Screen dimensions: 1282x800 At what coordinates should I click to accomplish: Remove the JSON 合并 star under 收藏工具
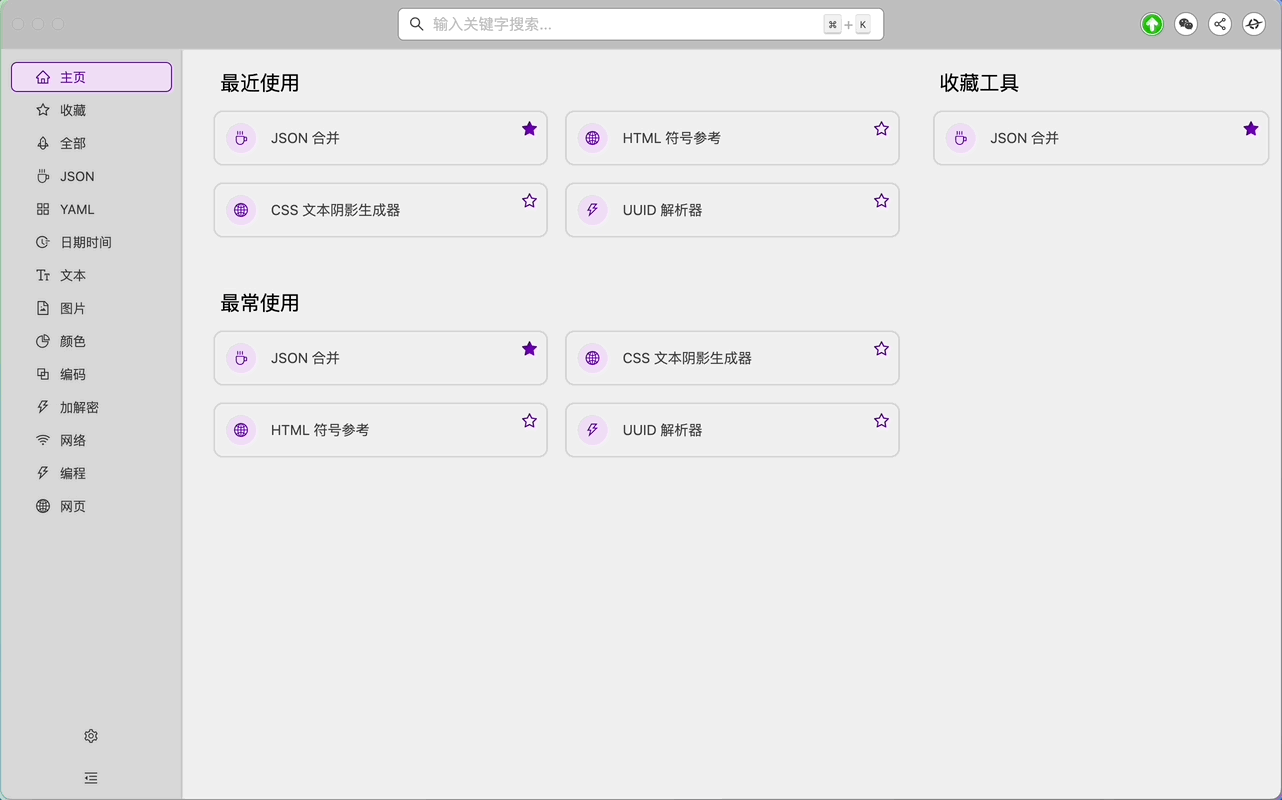(x=1251, y=128)
